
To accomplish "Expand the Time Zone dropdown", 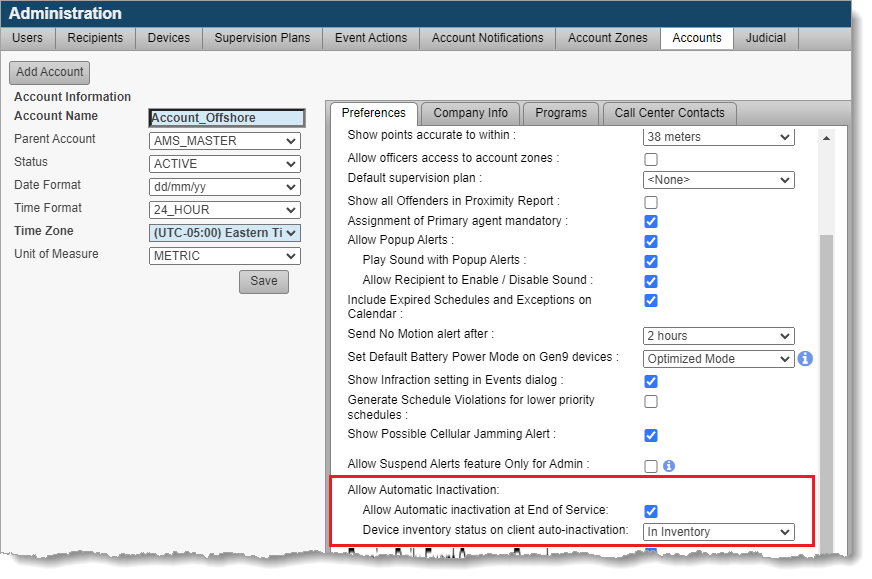I will click(x=224, y=233).
